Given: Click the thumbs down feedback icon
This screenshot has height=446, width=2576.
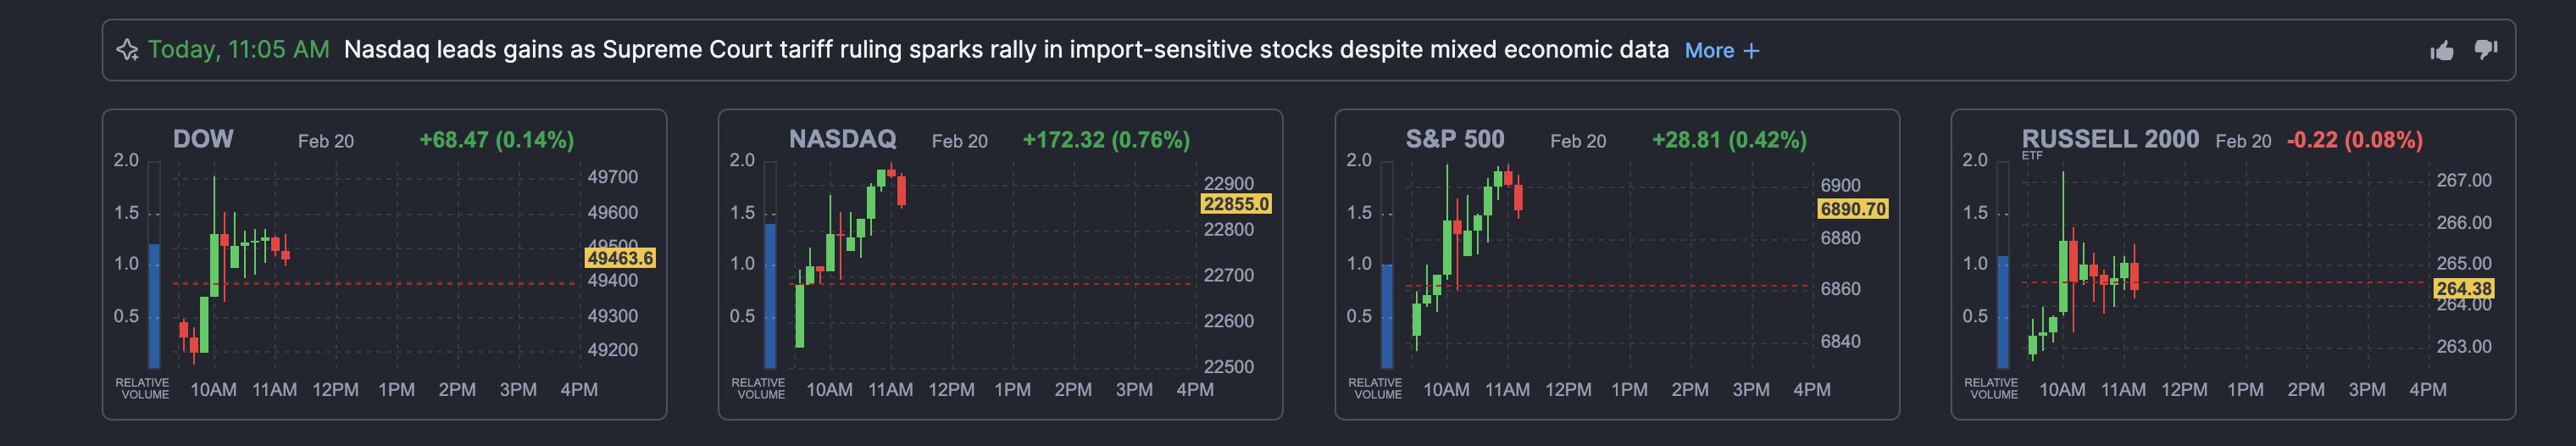Looking at the screenshot, I should (2486, 50).
